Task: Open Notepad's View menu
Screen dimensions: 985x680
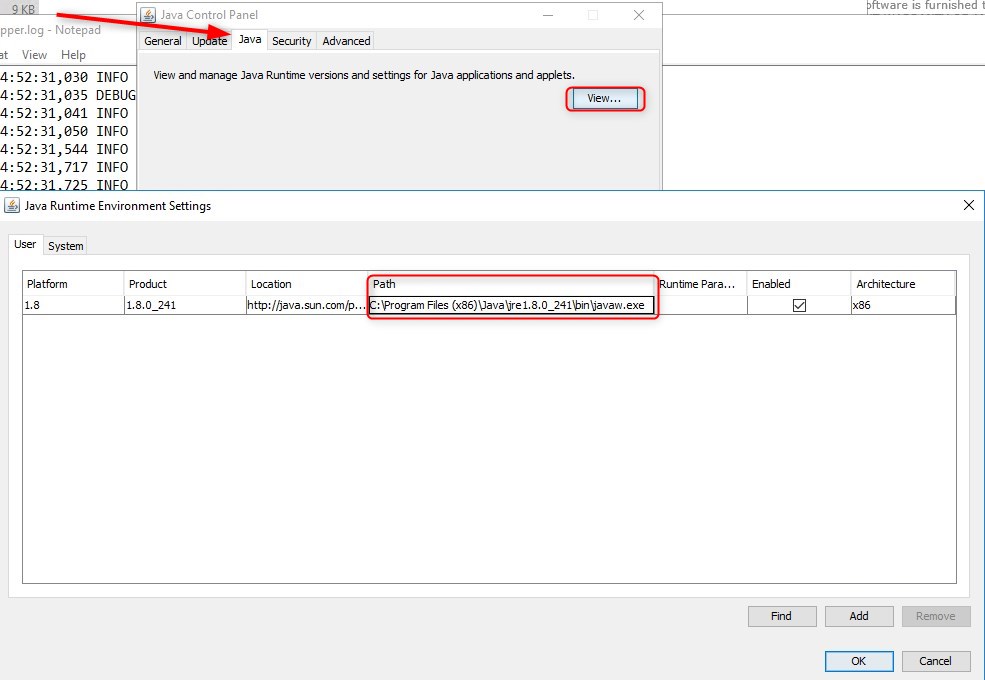Action: click(35, 55)
